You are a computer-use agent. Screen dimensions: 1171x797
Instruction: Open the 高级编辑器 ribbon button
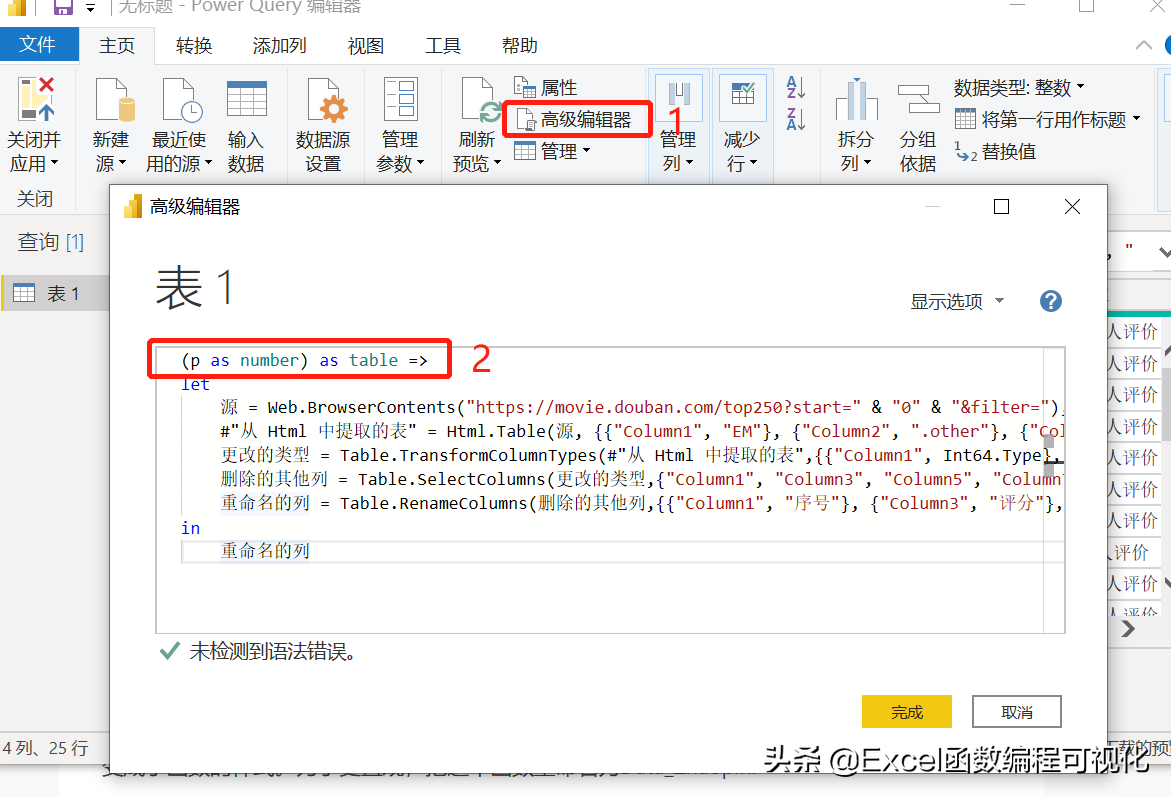[x=575, y=120]
